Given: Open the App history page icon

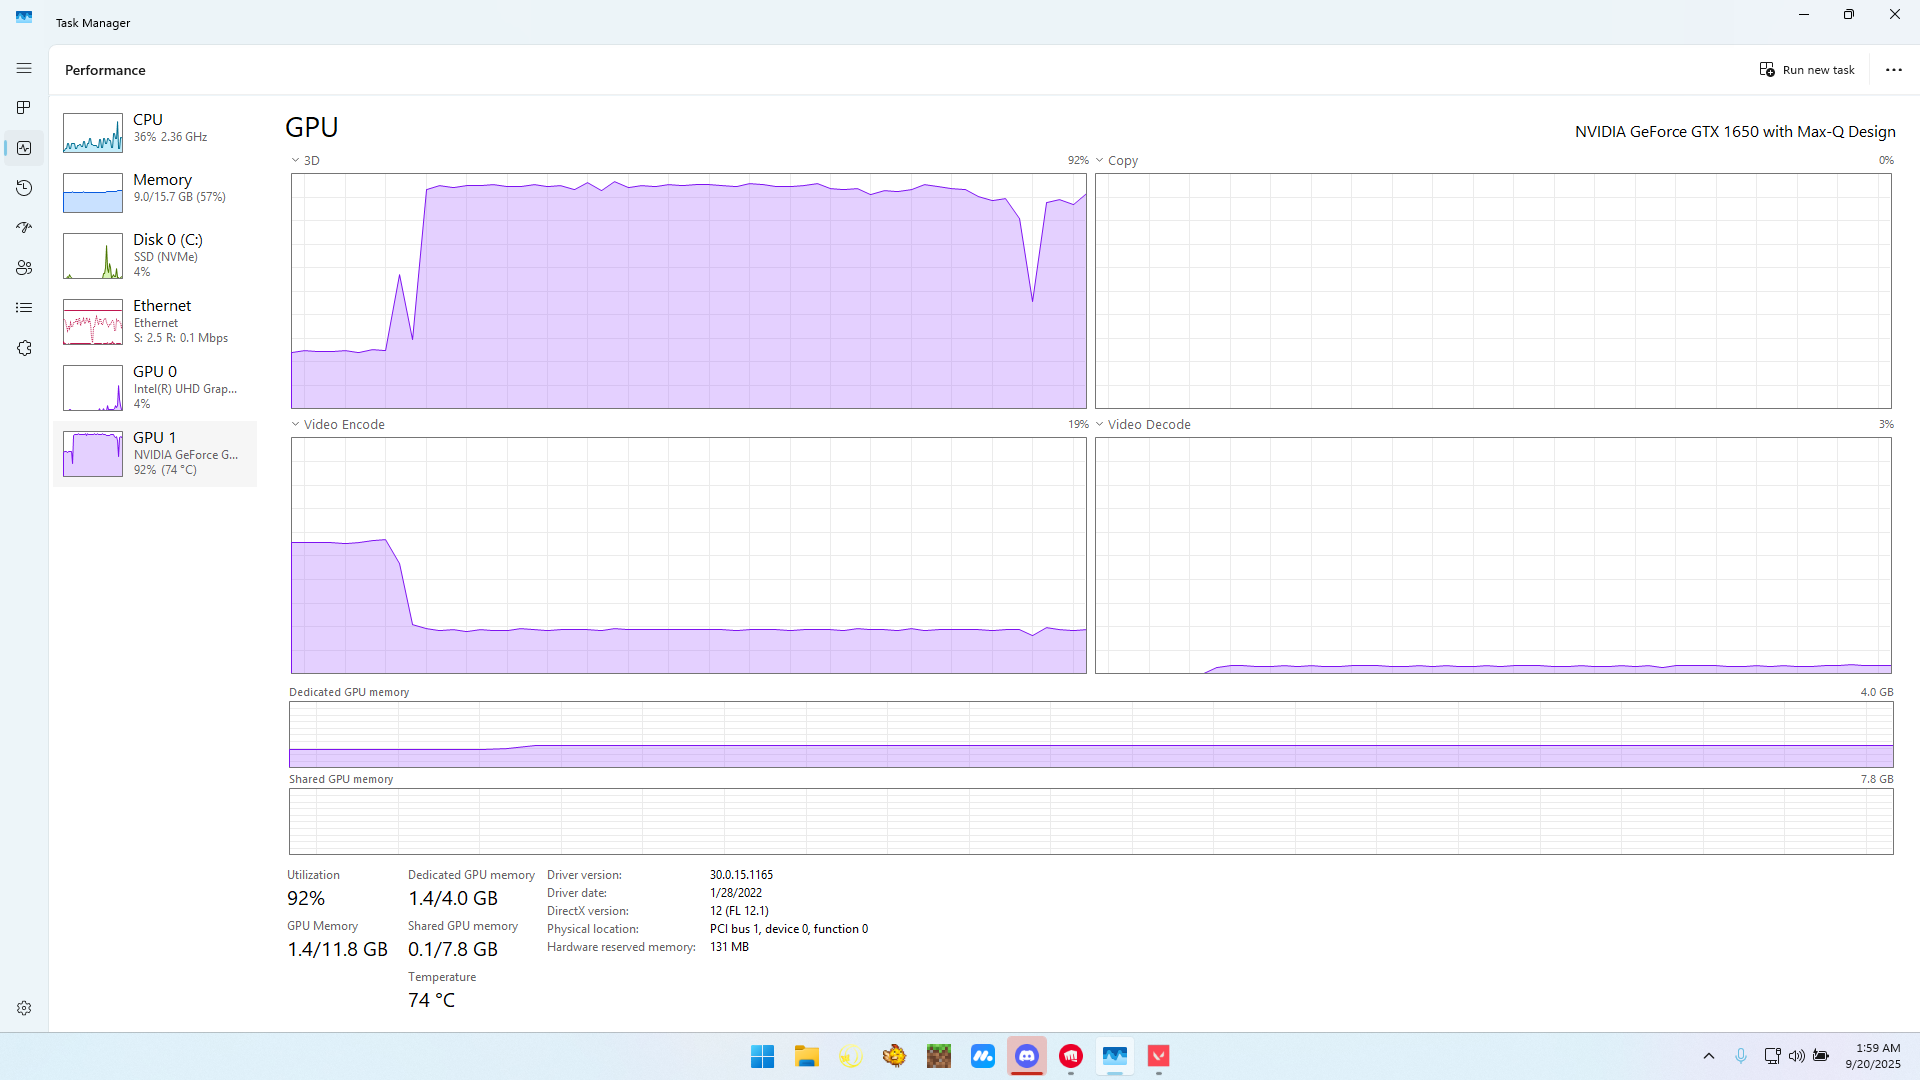Looking at the screenshot, I should (24, 188).
